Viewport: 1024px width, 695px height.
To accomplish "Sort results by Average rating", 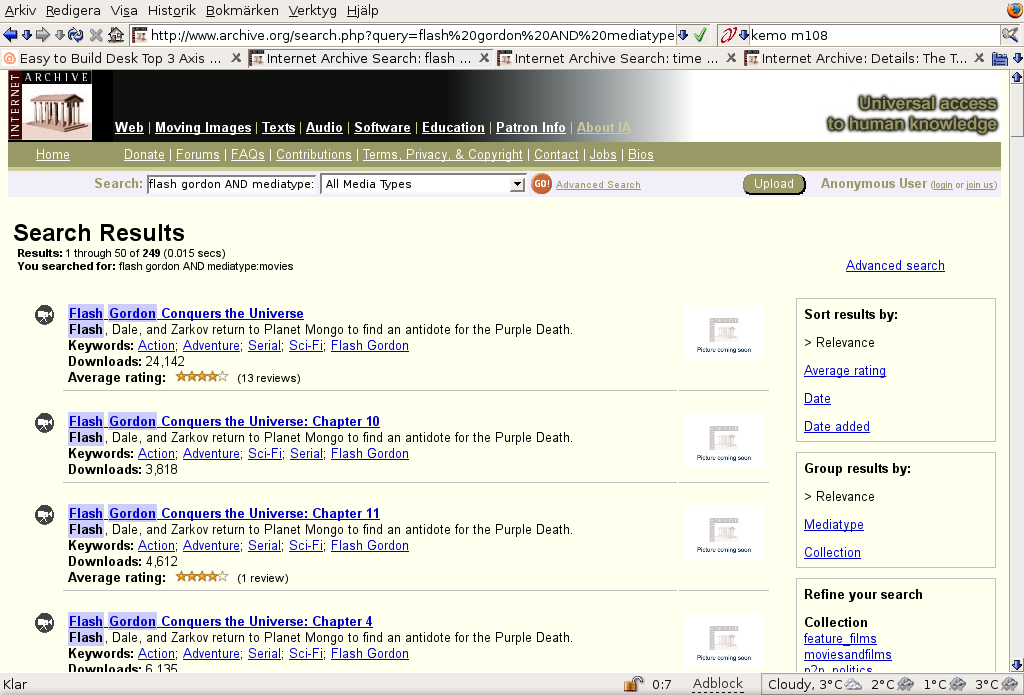I will tap(844, 370).
